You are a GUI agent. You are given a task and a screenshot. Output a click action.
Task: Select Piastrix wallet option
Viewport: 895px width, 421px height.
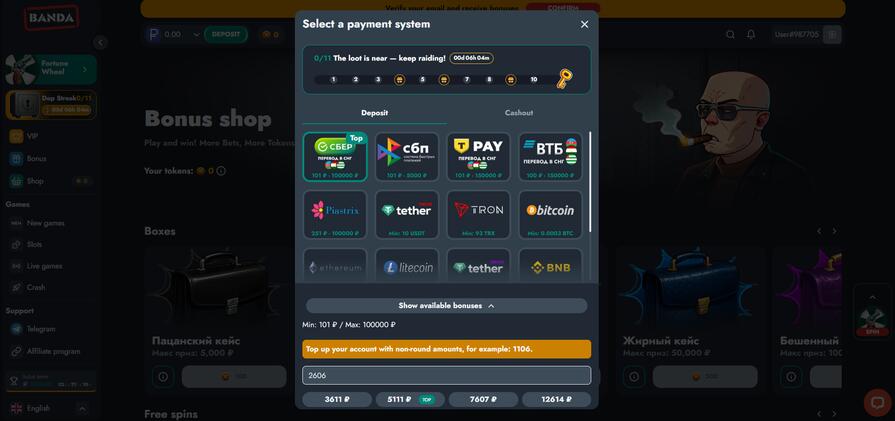(335, 214)
